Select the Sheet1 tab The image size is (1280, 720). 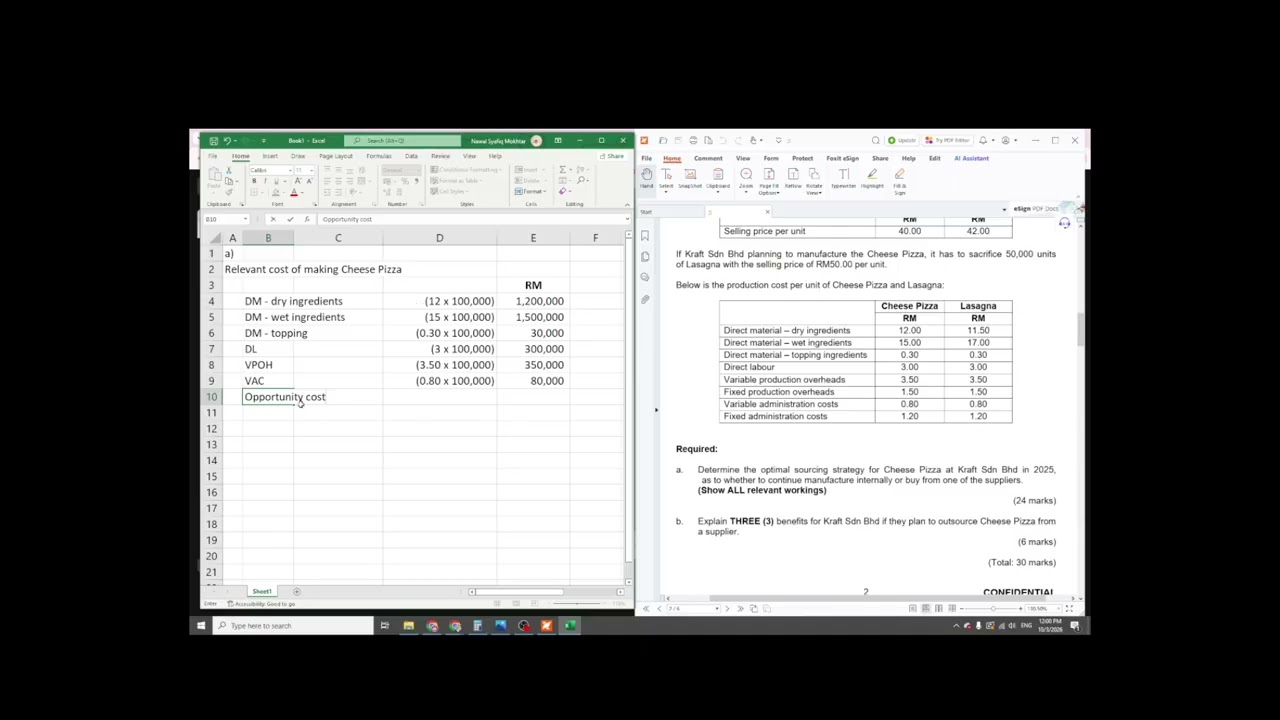[x=261, y=592]
